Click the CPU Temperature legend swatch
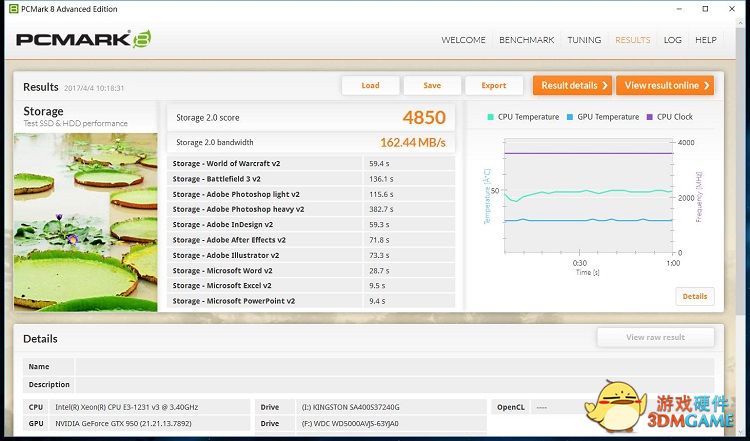 (x=490, y=117)
